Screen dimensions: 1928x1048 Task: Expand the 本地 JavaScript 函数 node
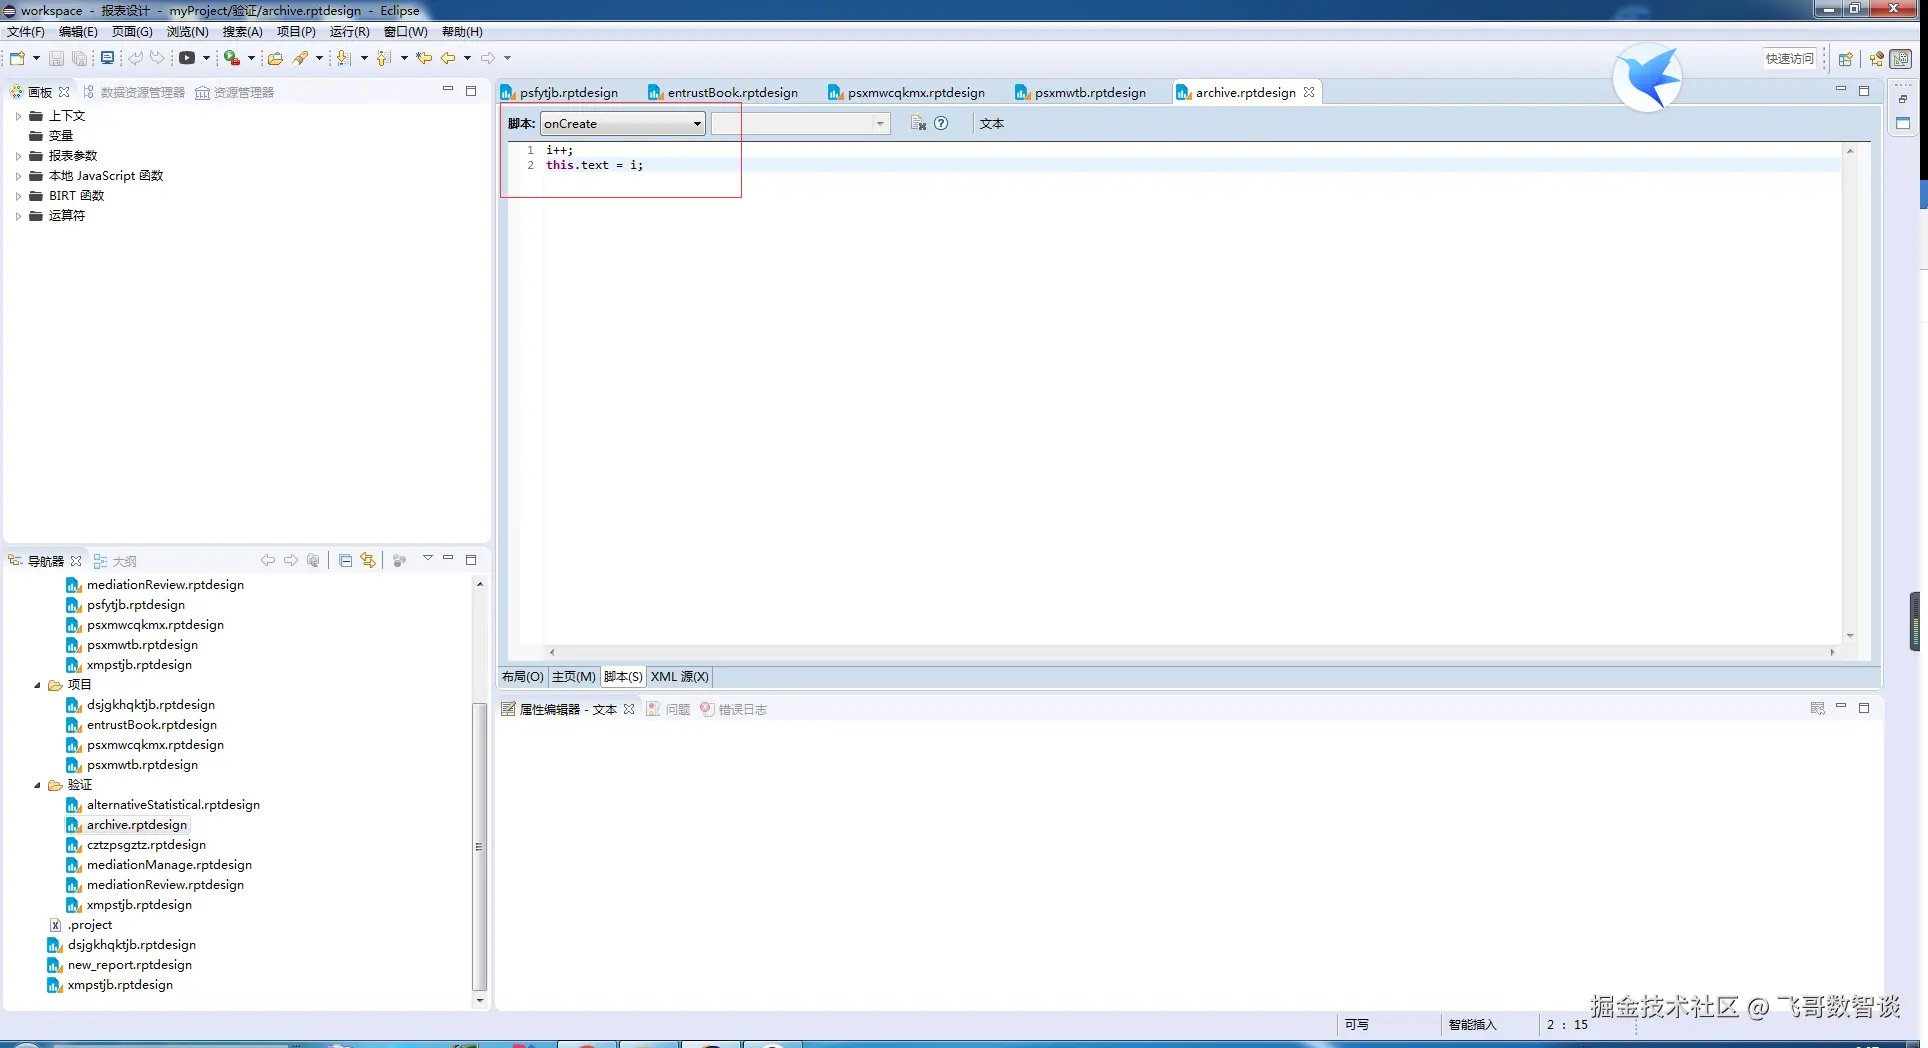(x=18, y=176)
